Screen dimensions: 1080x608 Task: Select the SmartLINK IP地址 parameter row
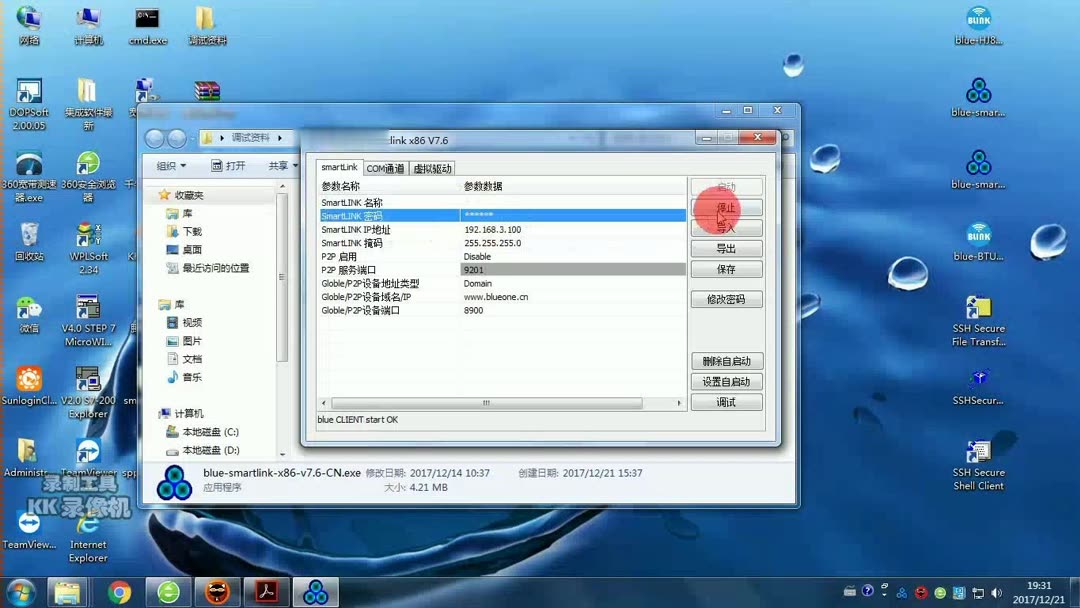pyautogui.click(x=400, y=229)
